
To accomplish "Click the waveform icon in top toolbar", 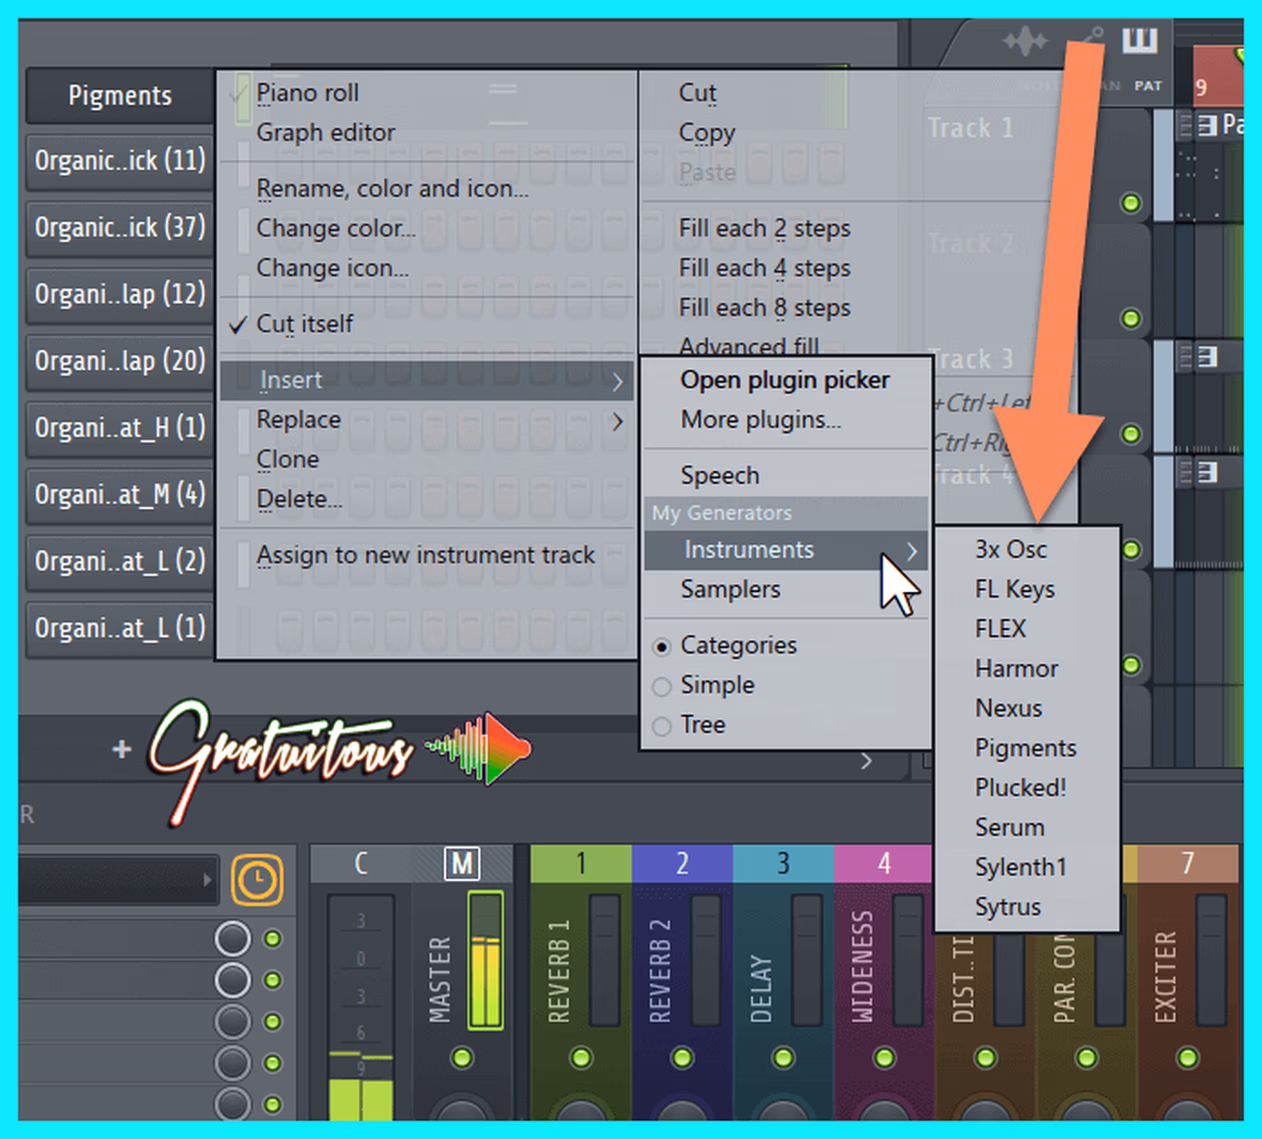I will click(x=1026, y=42).
